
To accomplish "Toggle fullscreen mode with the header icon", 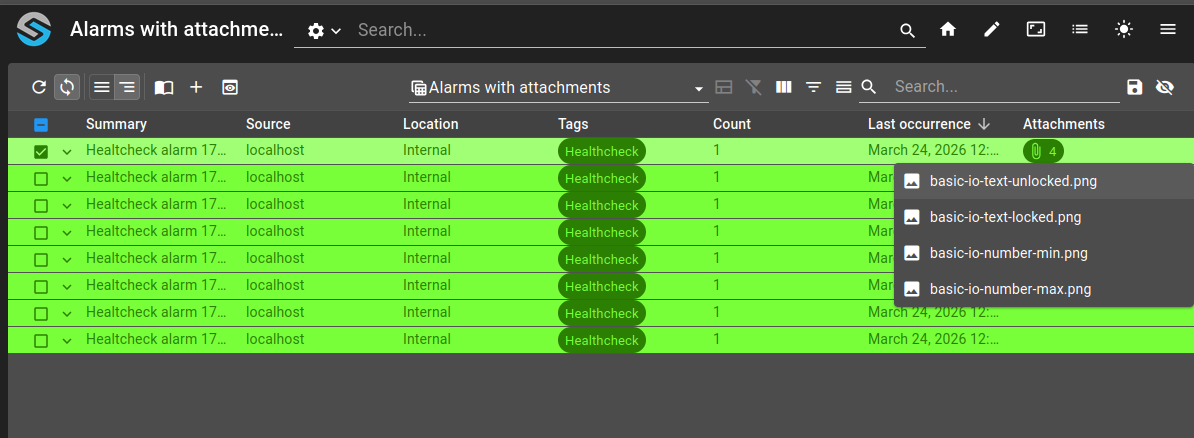I will click(1036, 30).
